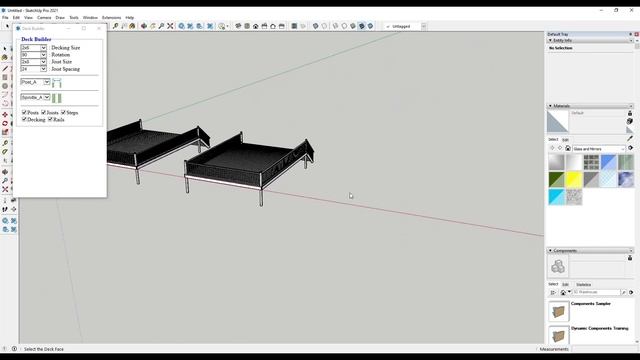Click the Default material preview thumbnail
The image size is (640, 360).
click(558, 121)
